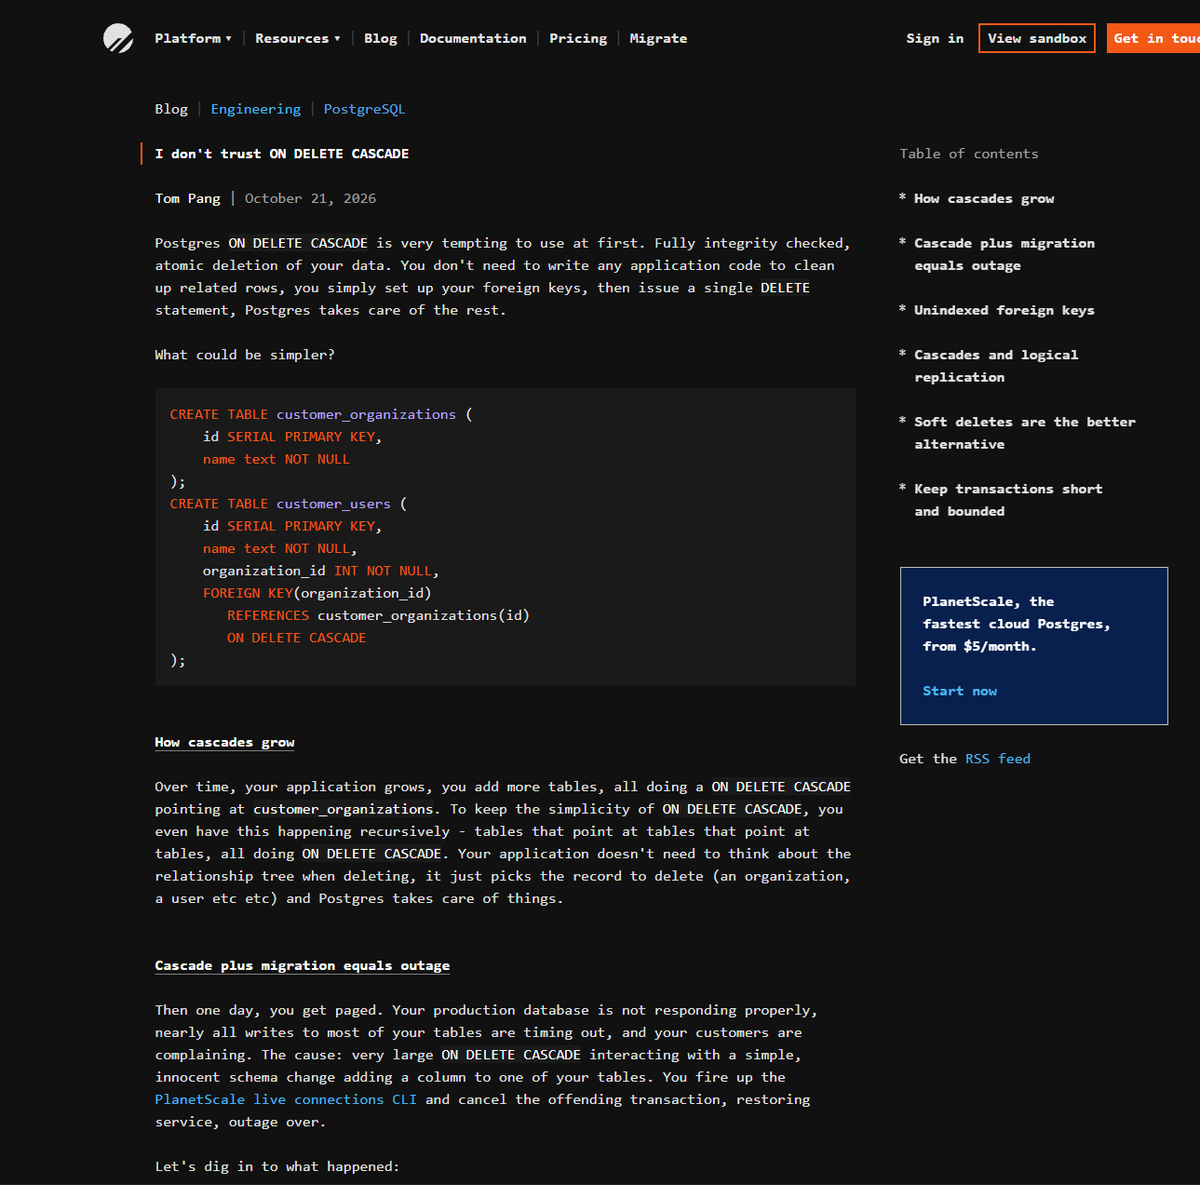Click the 'How cascades grow' section heading
The height and width of the screenshot is (1185, 1200).
tap(225, 742)
